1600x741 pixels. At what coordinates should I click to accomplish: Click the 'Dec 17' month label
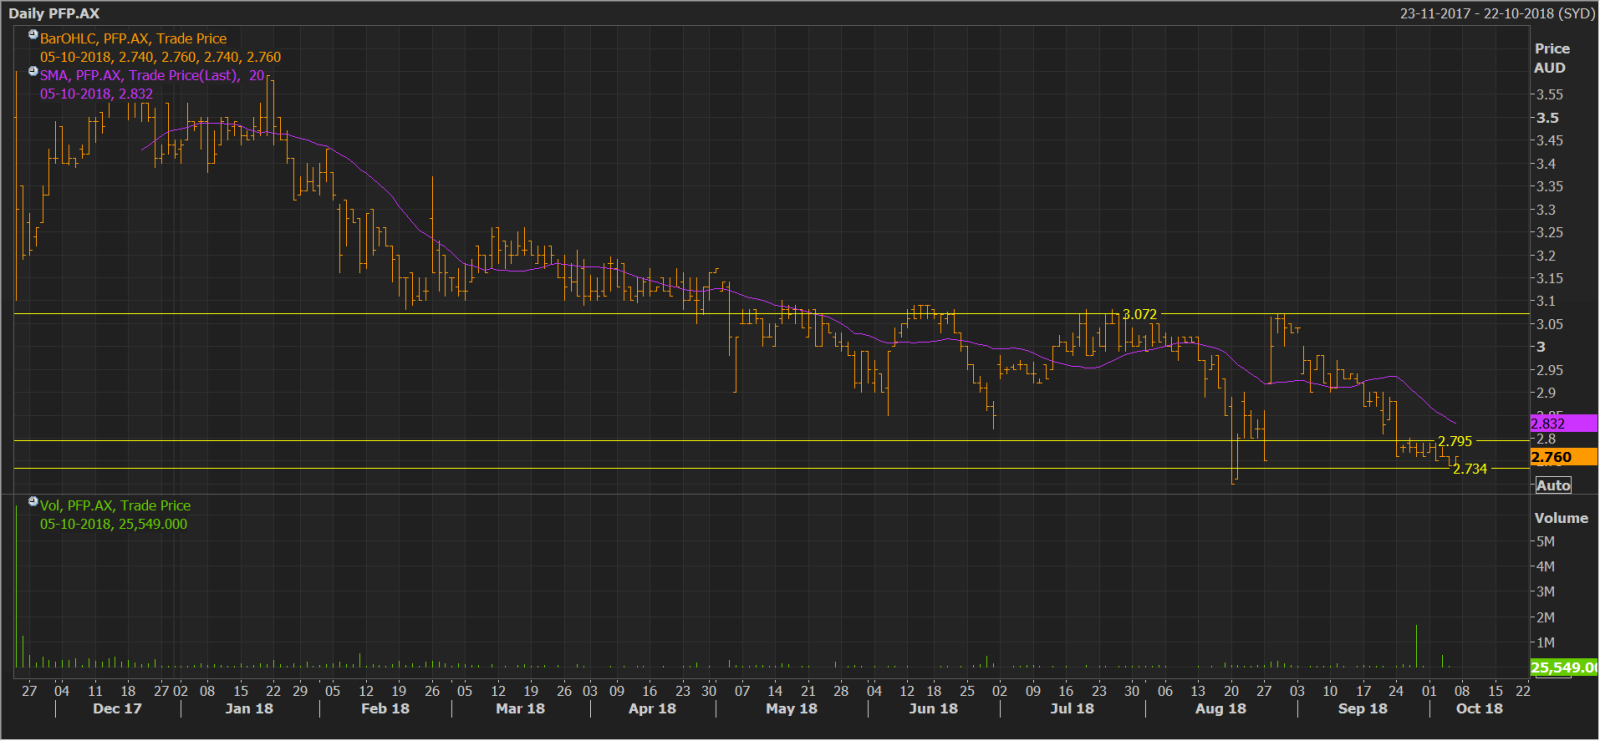tap(117, 708)
